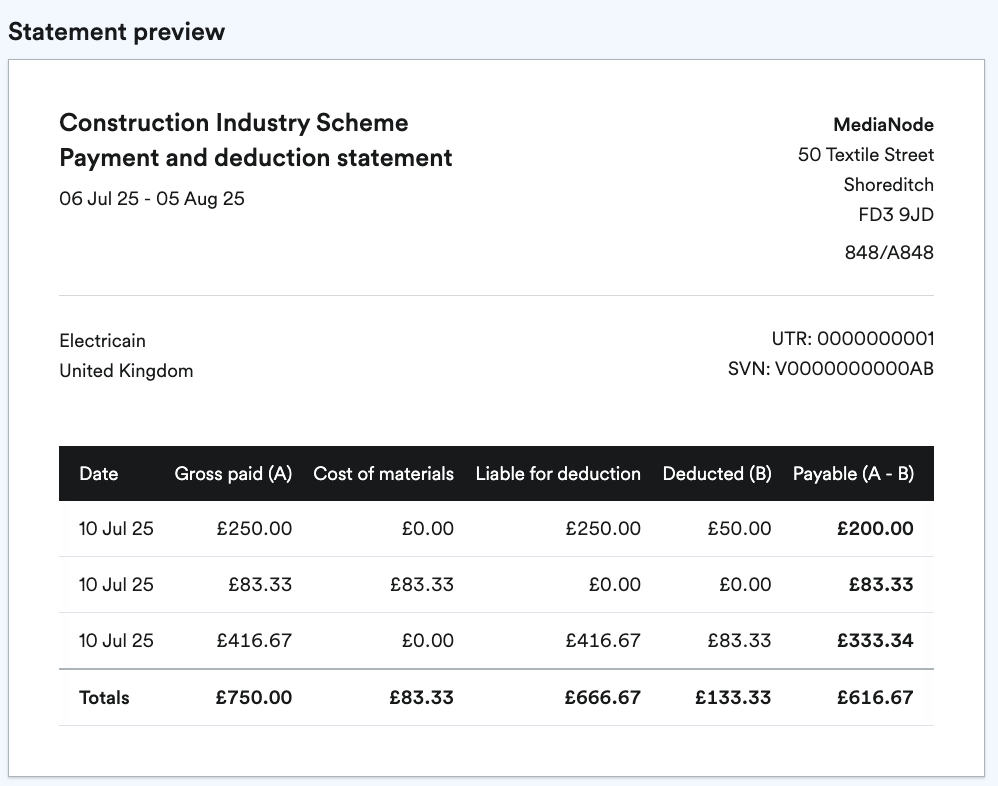Viewport: 998px width, 786px height.
Task: Click the £200.00 payable amount
Action: tap(875, 528)
